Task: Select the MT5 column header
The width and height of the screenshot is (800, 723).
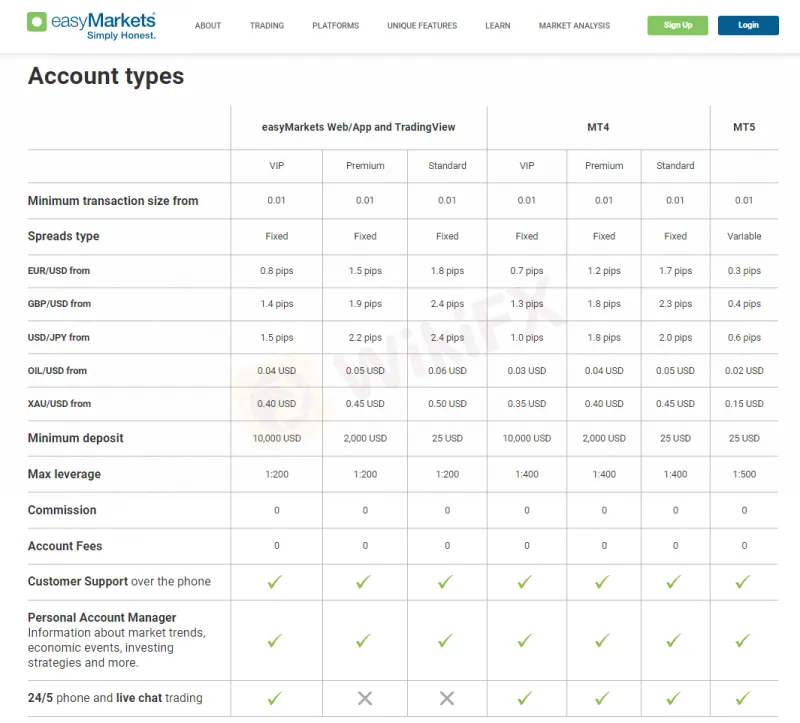Action: click(744, 127)
